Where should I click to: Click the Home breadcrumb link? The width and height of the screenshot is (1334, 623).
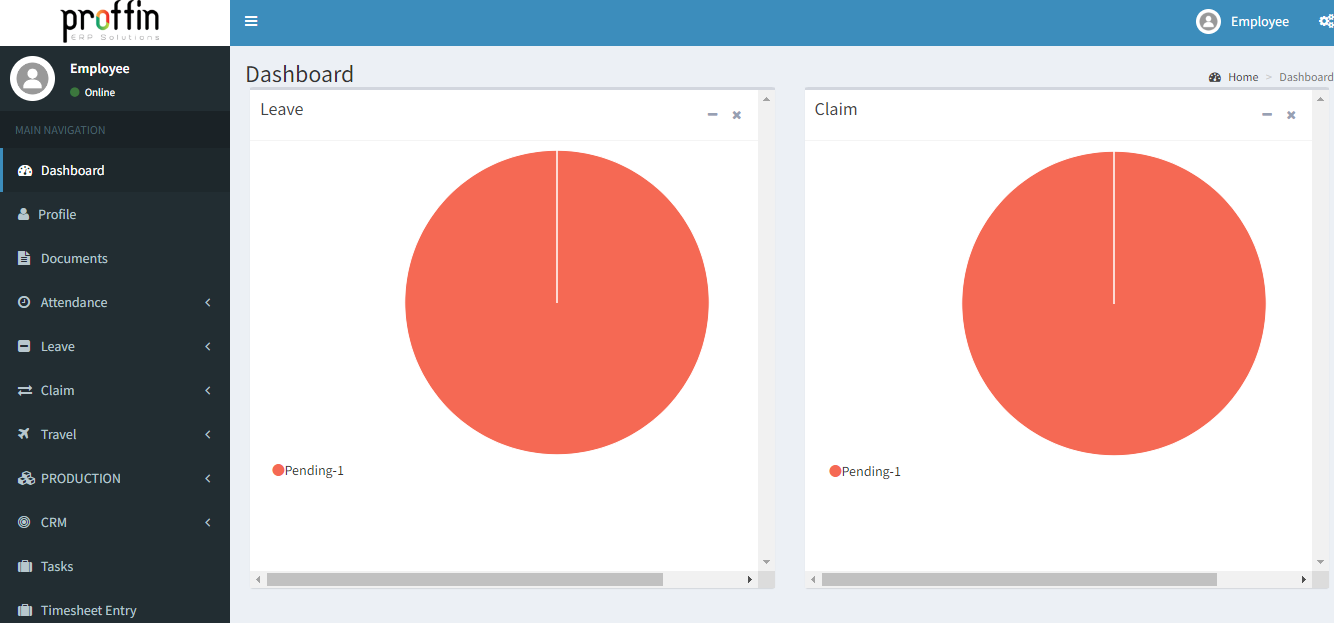pyautogui.click(x=1243, y=77)
